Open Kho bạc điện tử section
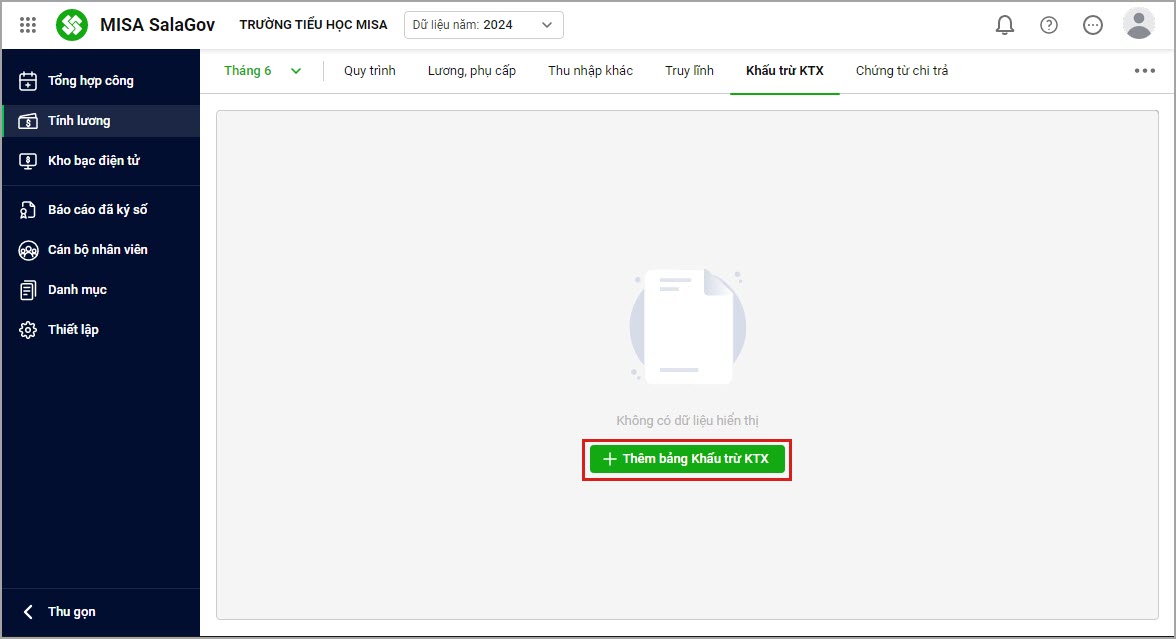 click(x=93, y=161)
